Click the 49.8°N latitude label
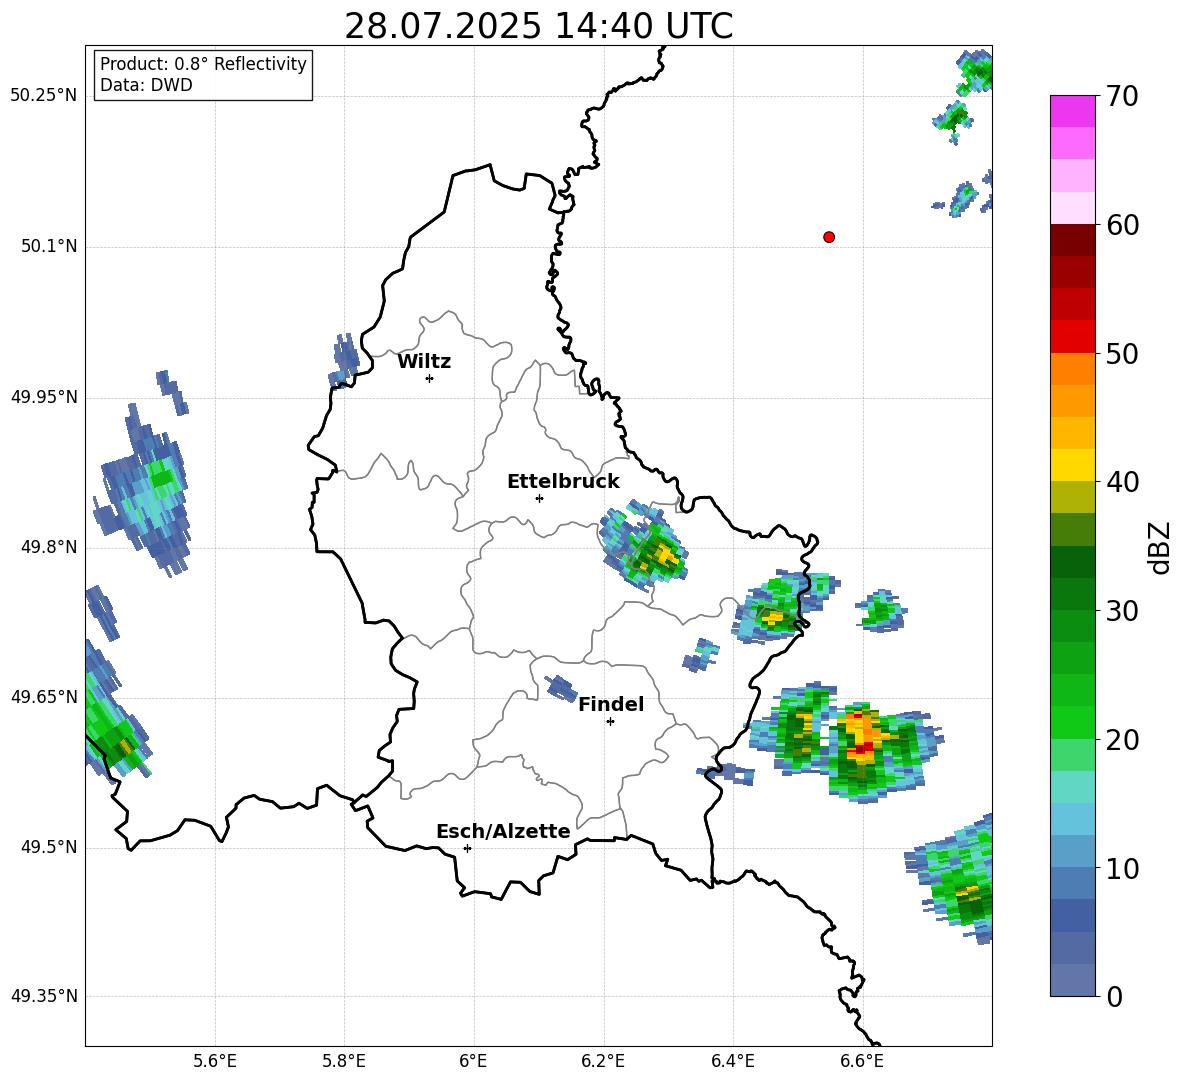 [x=48, y=547]
